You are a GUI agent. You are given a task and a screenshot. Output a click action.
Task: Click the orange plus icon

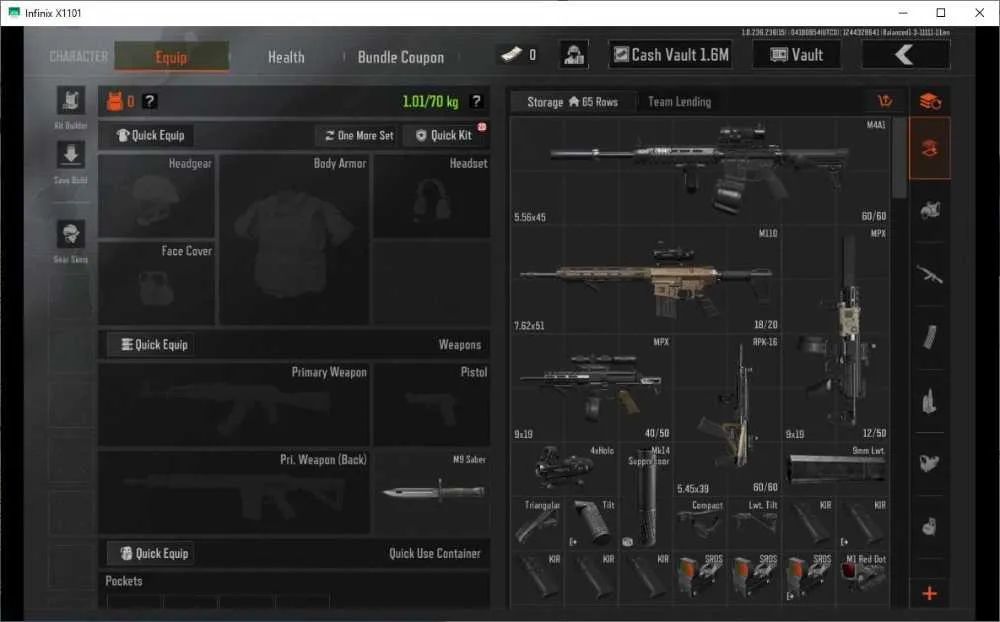[929, 593]
